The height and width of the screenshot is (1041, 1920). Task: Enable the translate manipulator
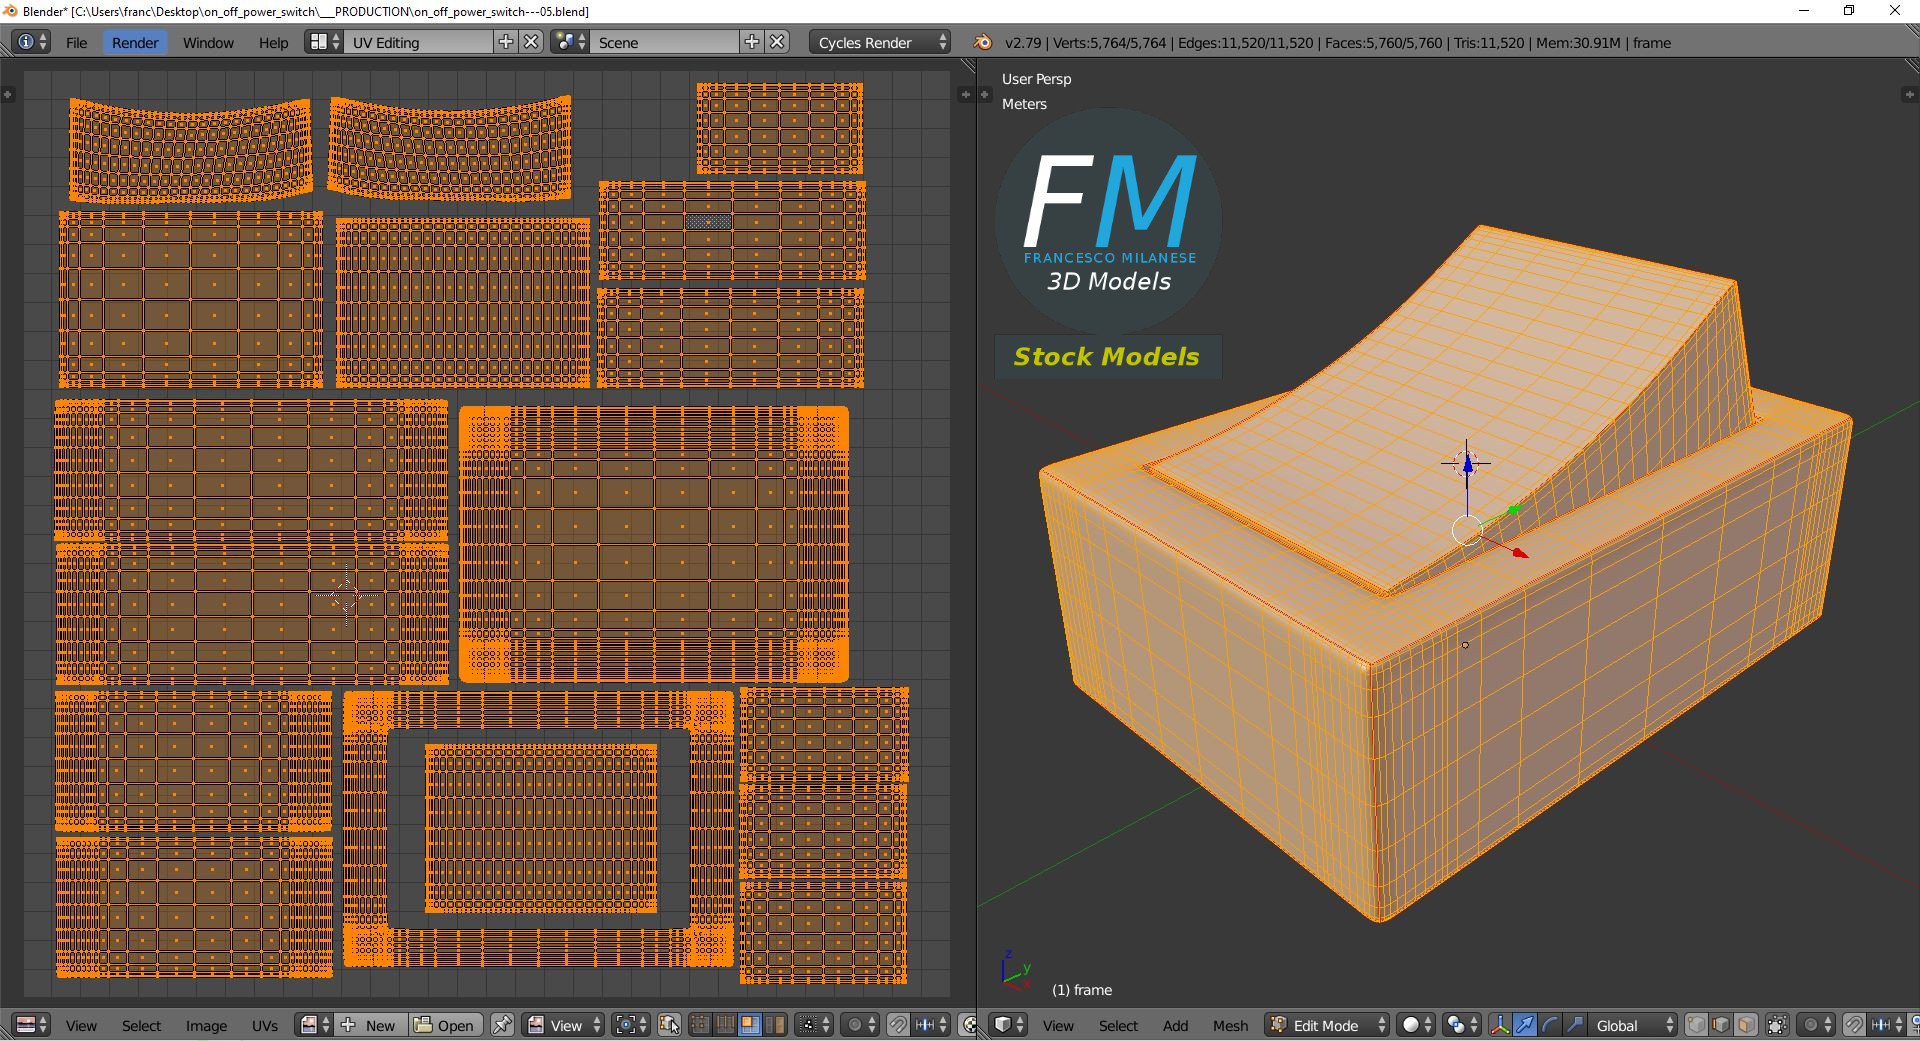click(x=1525, y=1025)
